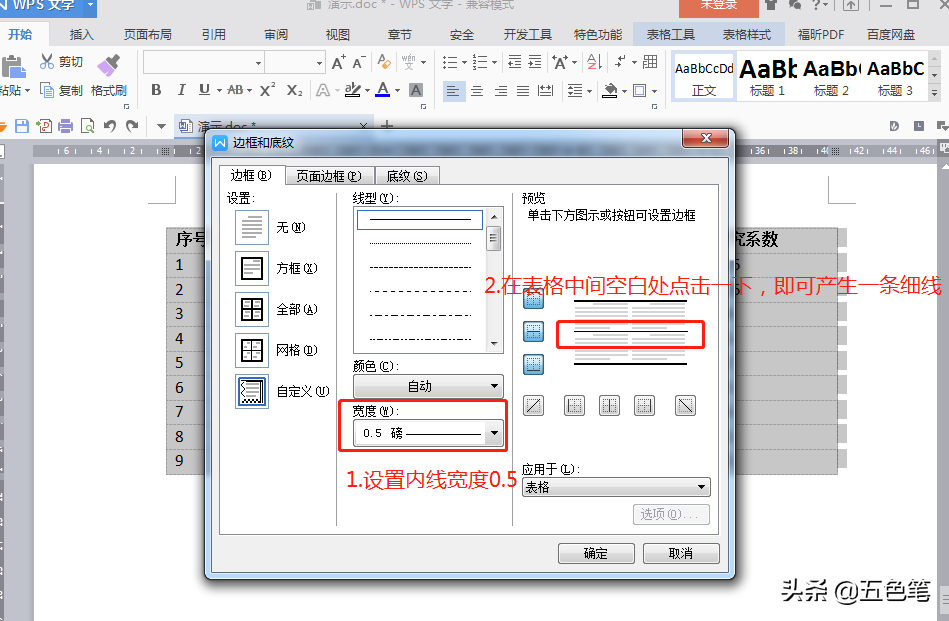The height and width of the screenshot is (621, 949).
Task: Click the sort A-Z icon in ribbon
Action: (594, 62)
